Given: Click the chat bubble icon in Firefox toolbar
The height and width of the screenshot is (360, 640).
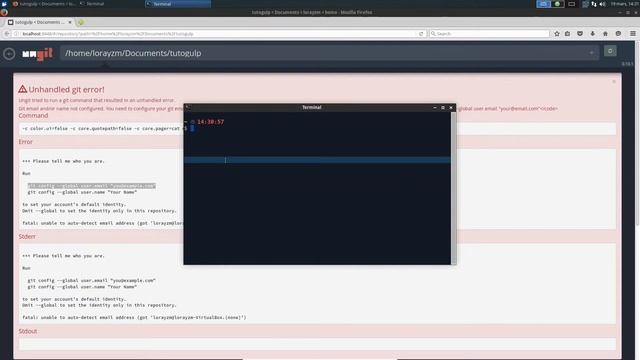Looking at the screenshot, I should [x=618, y=34].
